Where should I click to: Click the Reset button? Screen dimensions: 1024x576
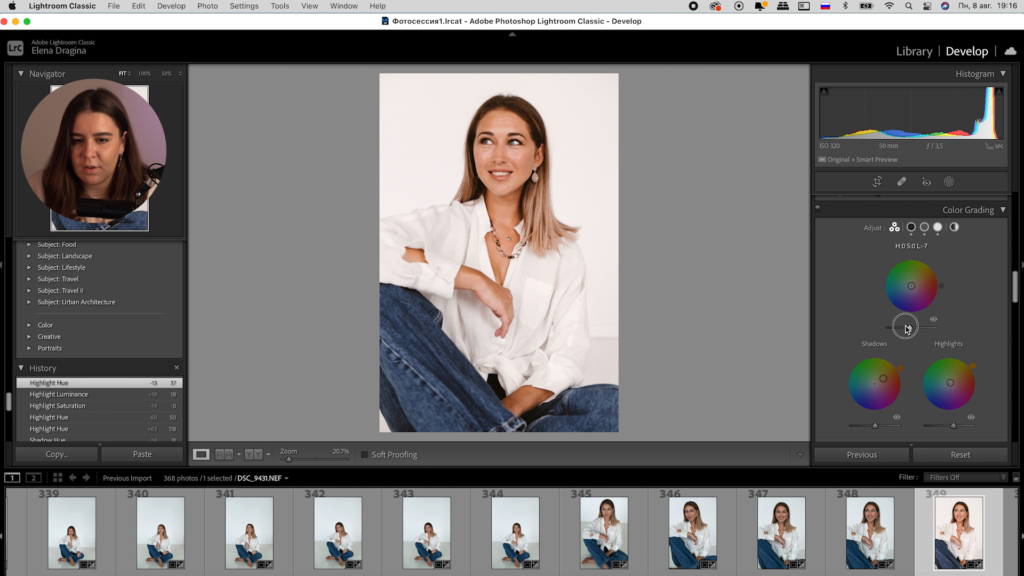click(960, 454)
